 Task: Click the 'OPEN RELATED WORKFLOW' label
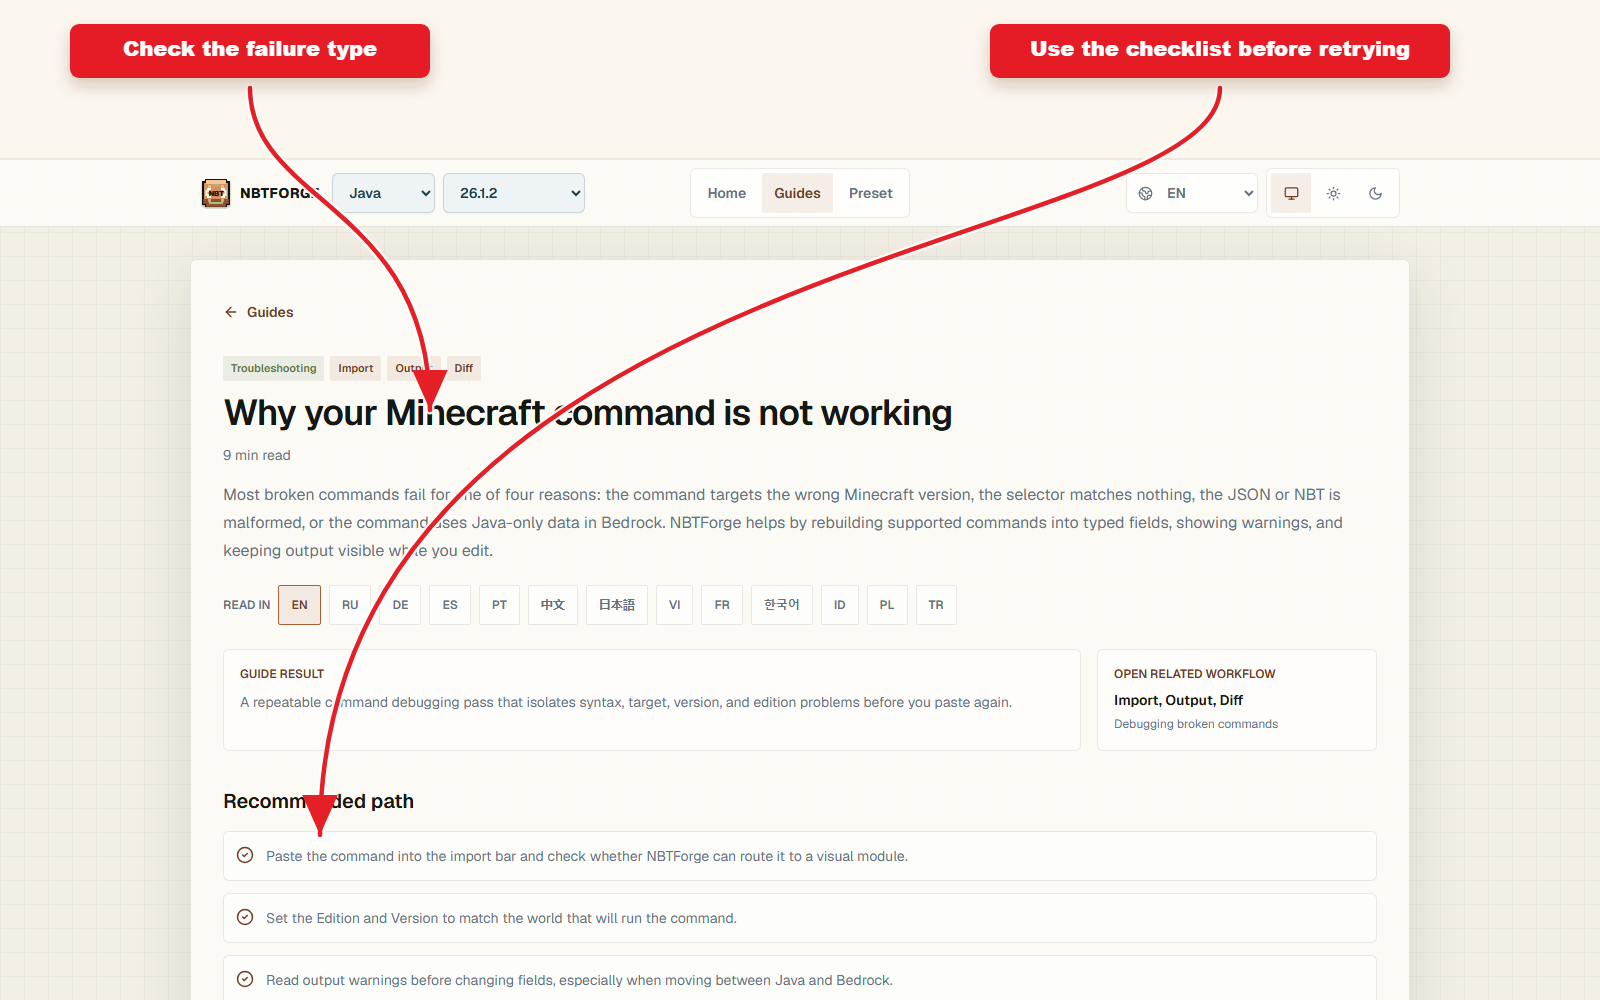point(1195,674)
